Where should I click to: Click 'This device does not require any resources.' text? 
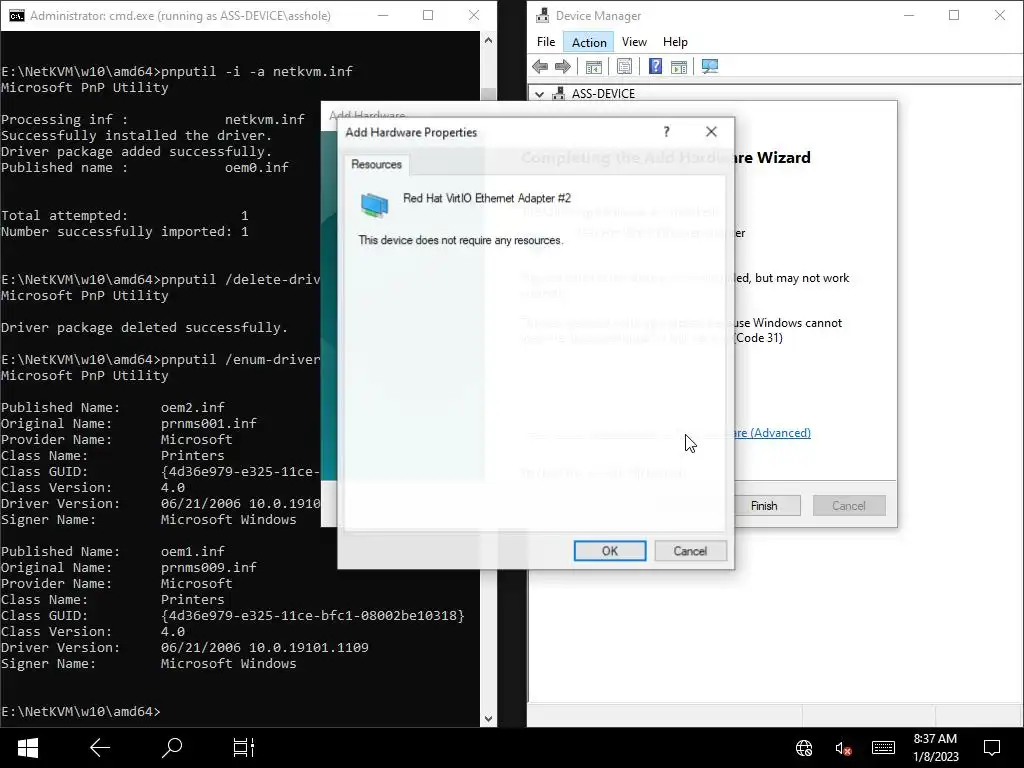coord(460,240)
